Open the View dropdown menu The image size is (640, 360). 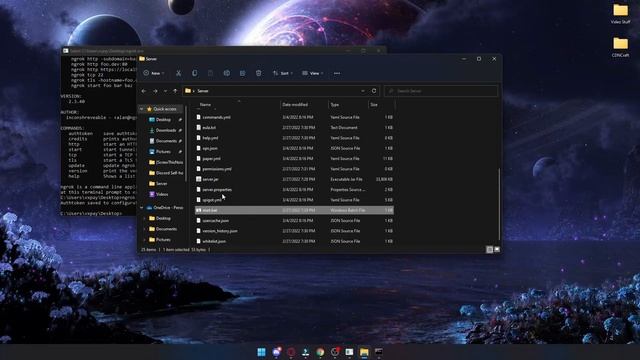313,73
